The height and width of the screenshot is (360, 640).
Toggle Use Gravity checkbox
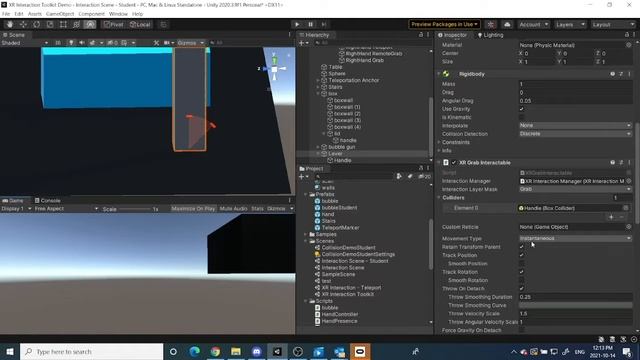pos(521,109)
